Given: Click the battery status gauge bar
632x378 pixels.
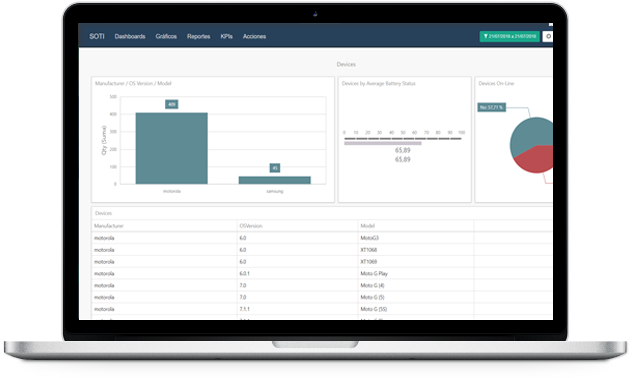Looking at the screenshot, I should coord(383,143).
